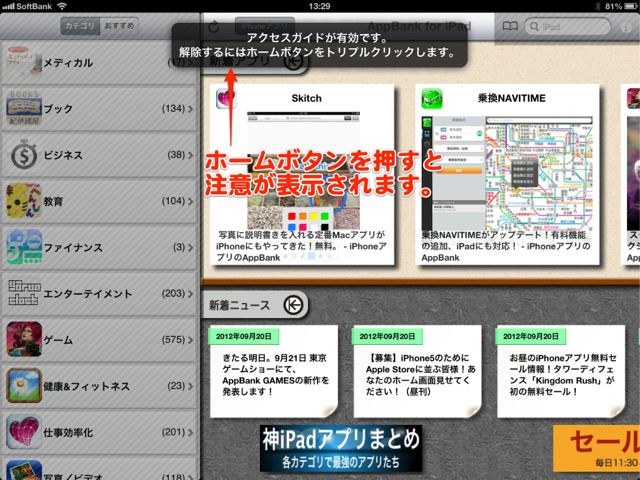Viewport: 640px width, 480px height.
Task: Open the 神iPadアプリまとめ banner
Action: (x=341, y=449)
